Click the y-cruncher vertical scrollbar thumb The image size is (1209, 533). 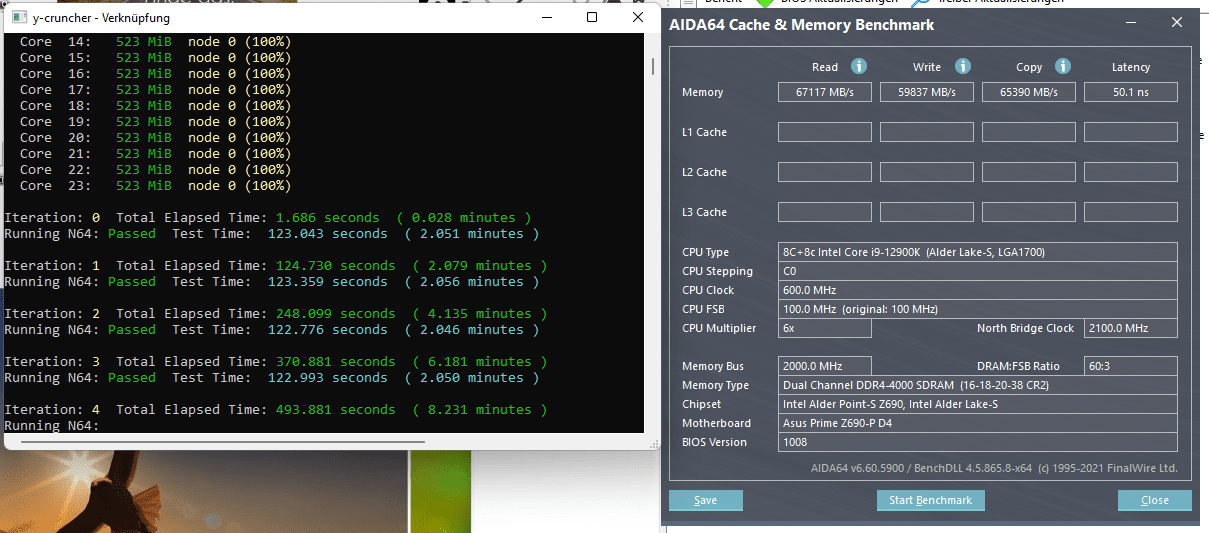[x=653, y=66]
